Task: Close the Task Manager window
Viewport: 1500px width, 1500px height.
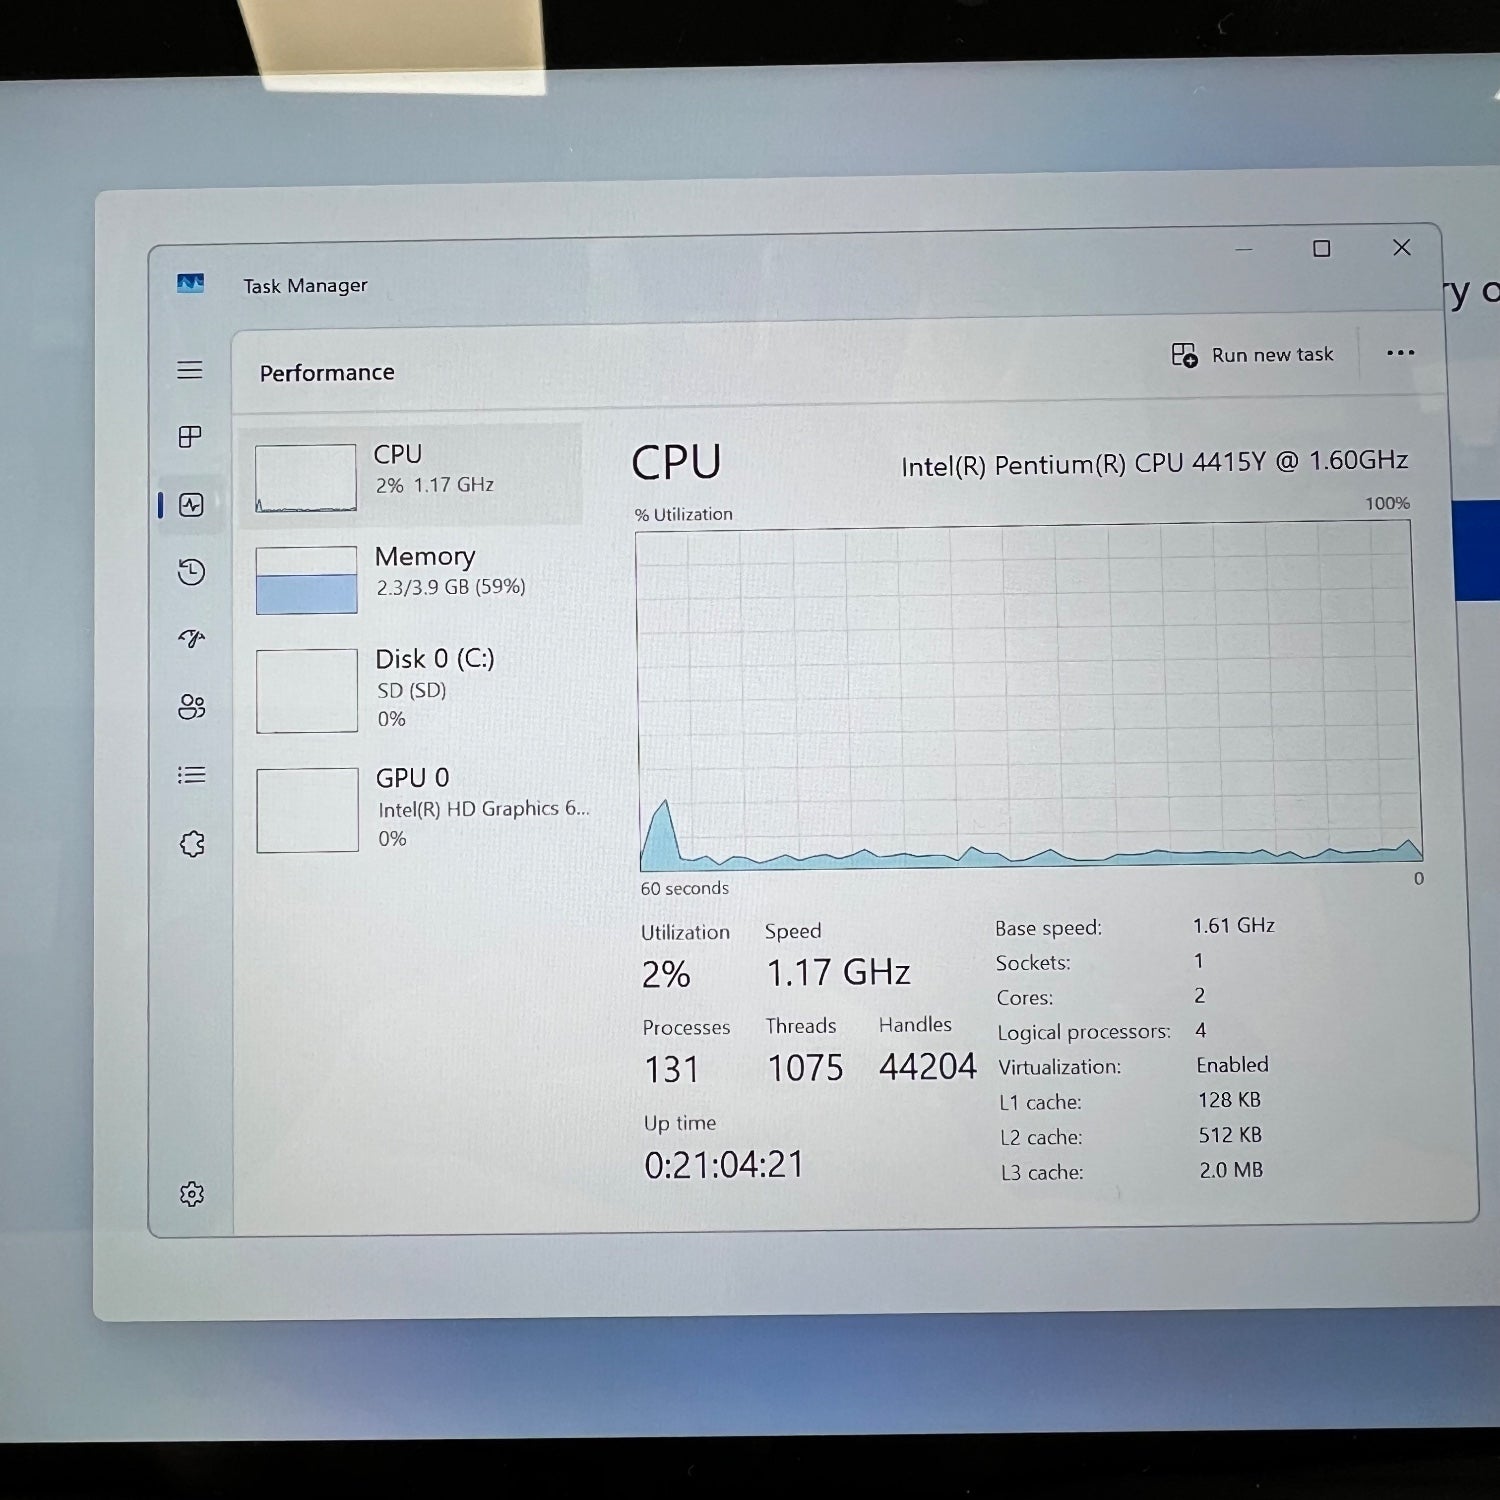Action: click(x=1402, y=247)
